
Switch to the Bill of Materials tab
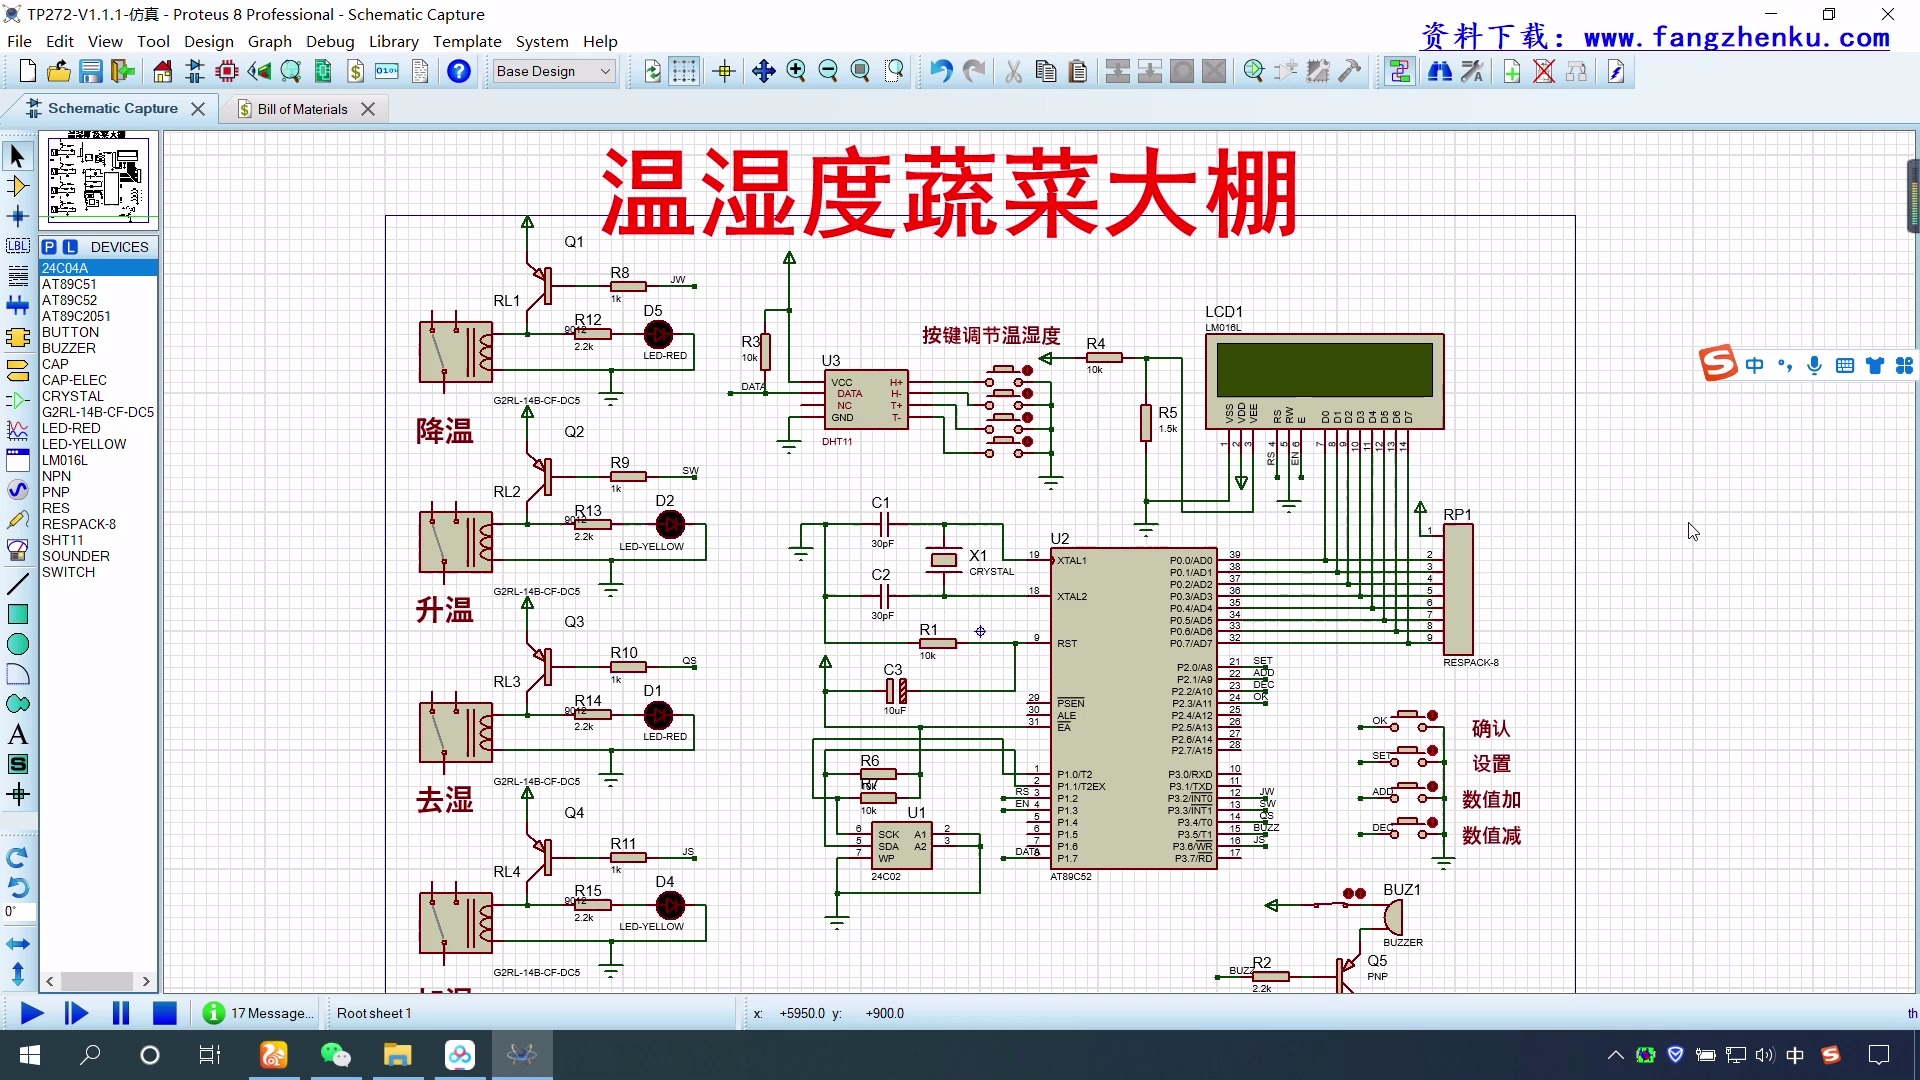302,109
